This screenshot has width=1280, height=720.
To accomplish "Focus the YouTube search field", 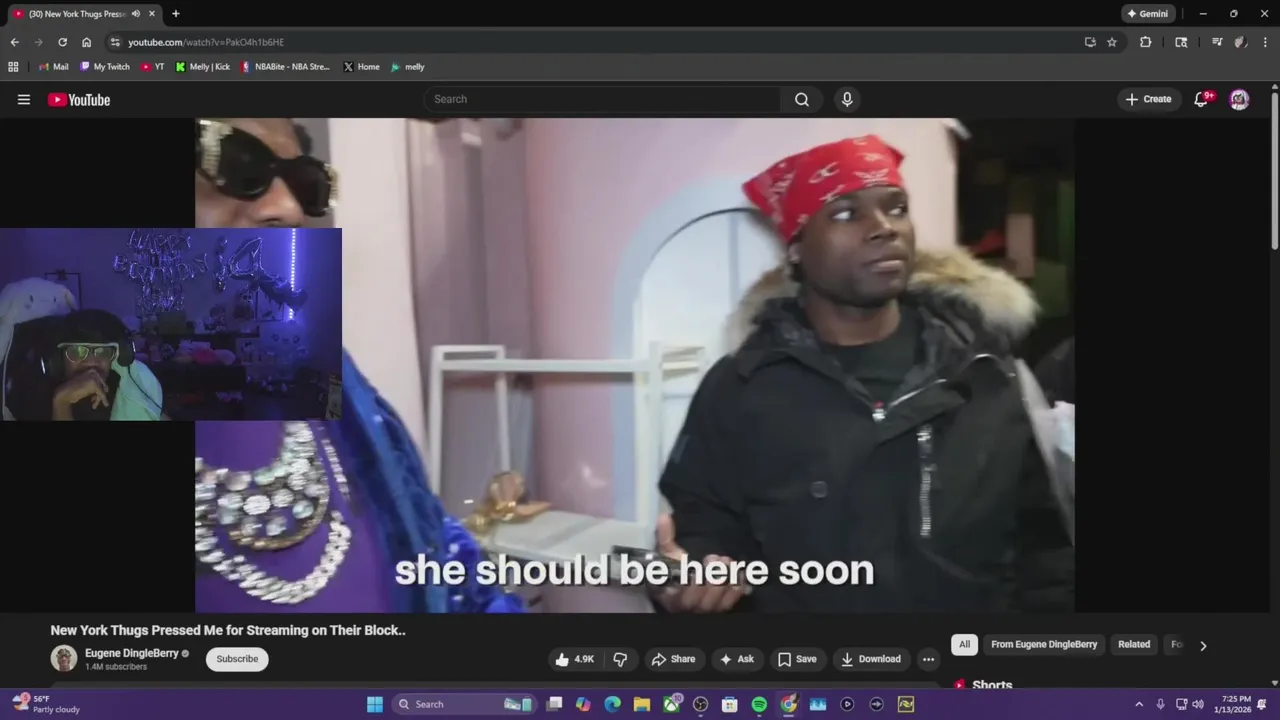I will (602, 99).
